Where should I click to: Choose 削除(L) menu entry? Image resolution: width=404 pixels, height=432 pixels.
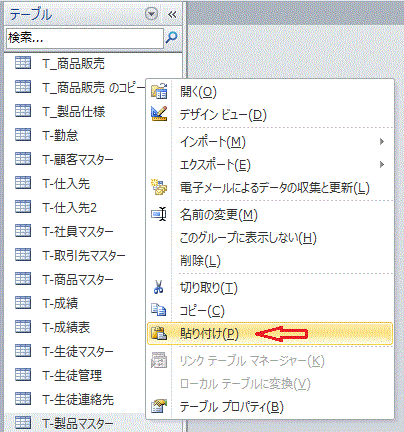tap(270, 261)
